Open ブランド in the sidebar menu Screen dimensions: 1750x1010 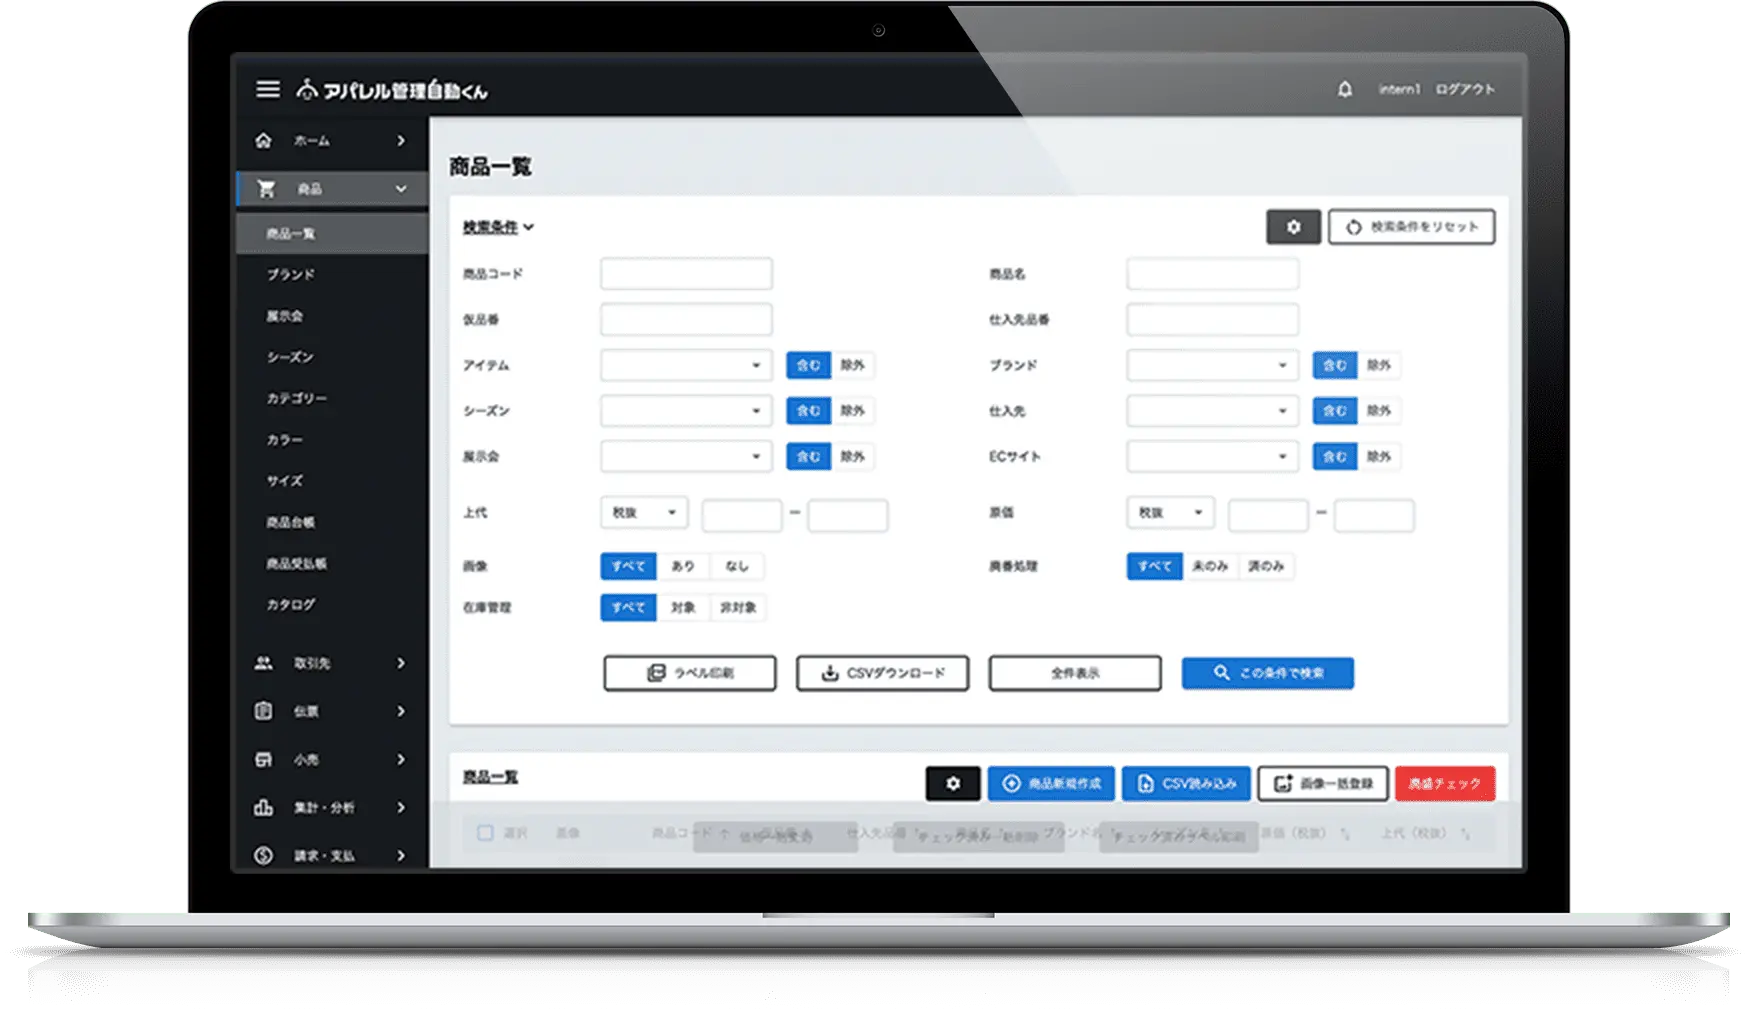[291, 275]
